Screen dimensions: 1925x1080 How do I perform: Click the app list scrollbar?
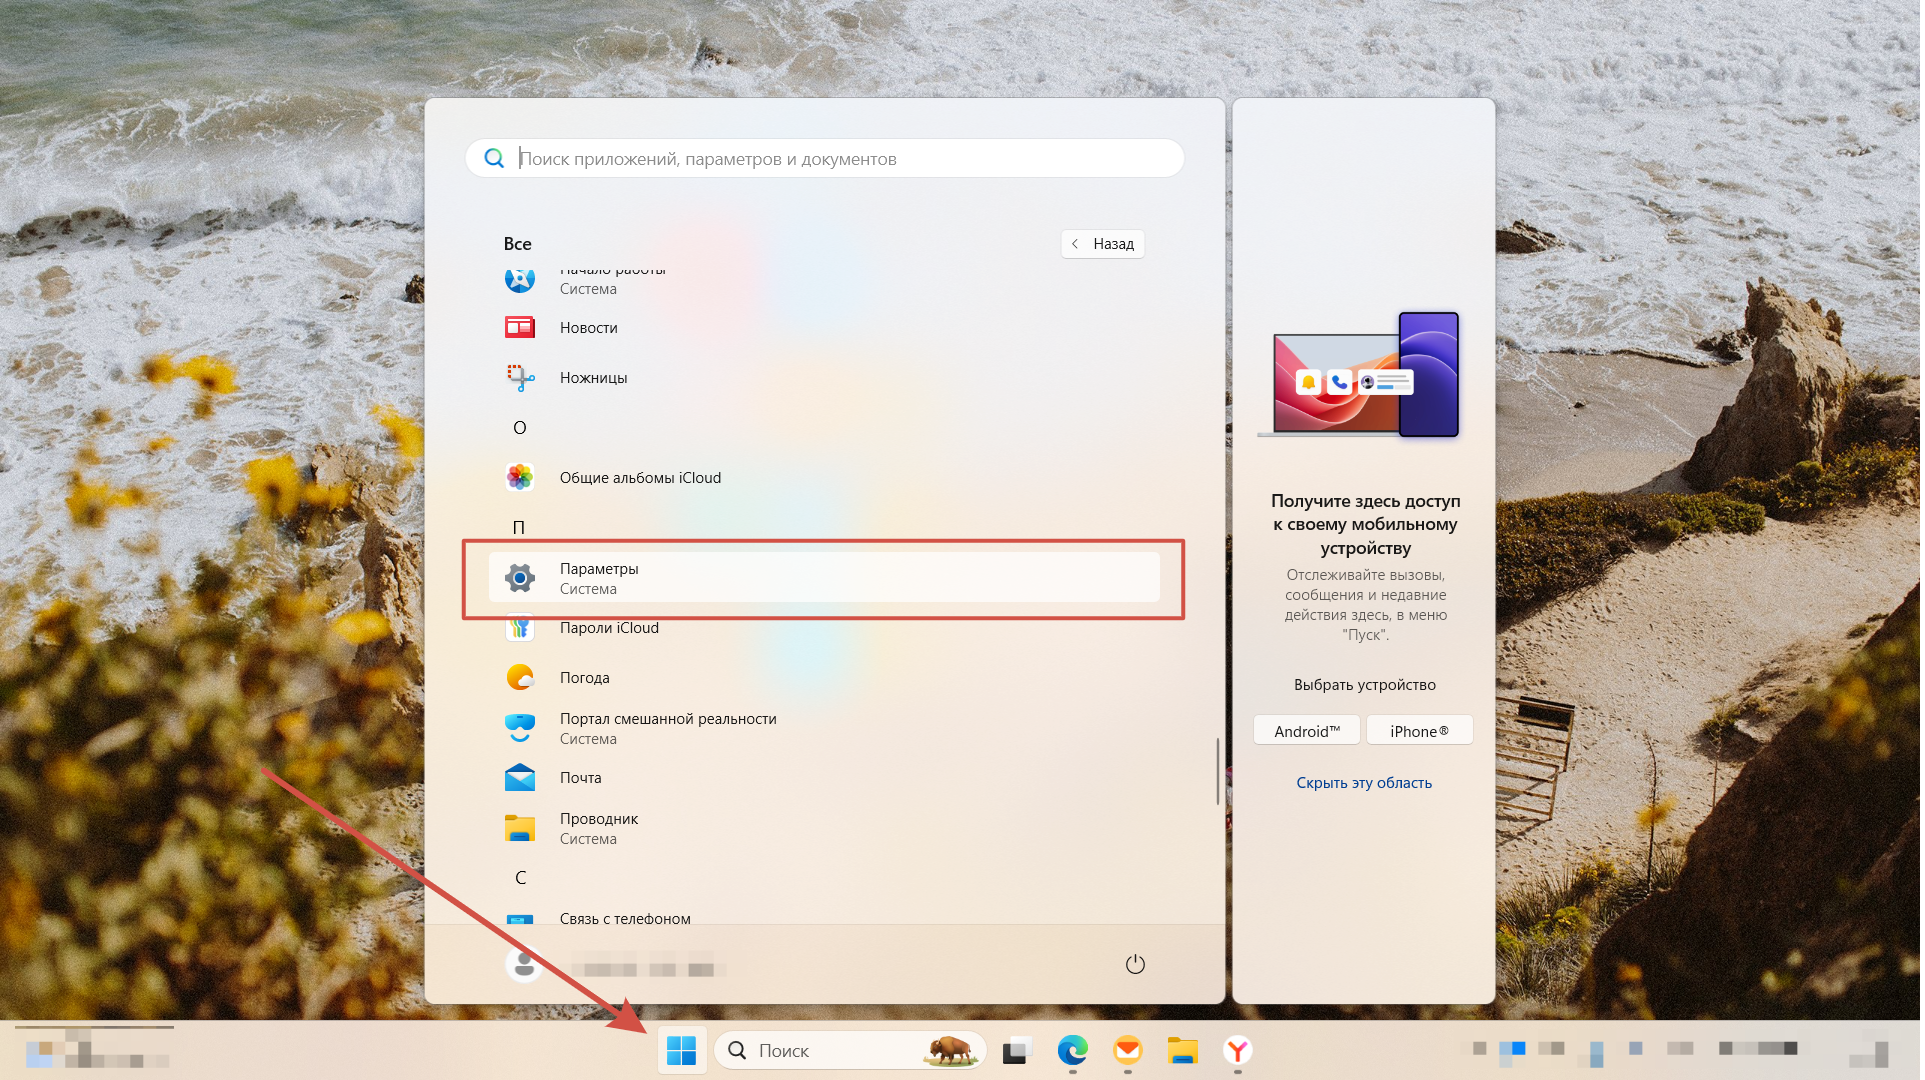(x=1217, y=770)
